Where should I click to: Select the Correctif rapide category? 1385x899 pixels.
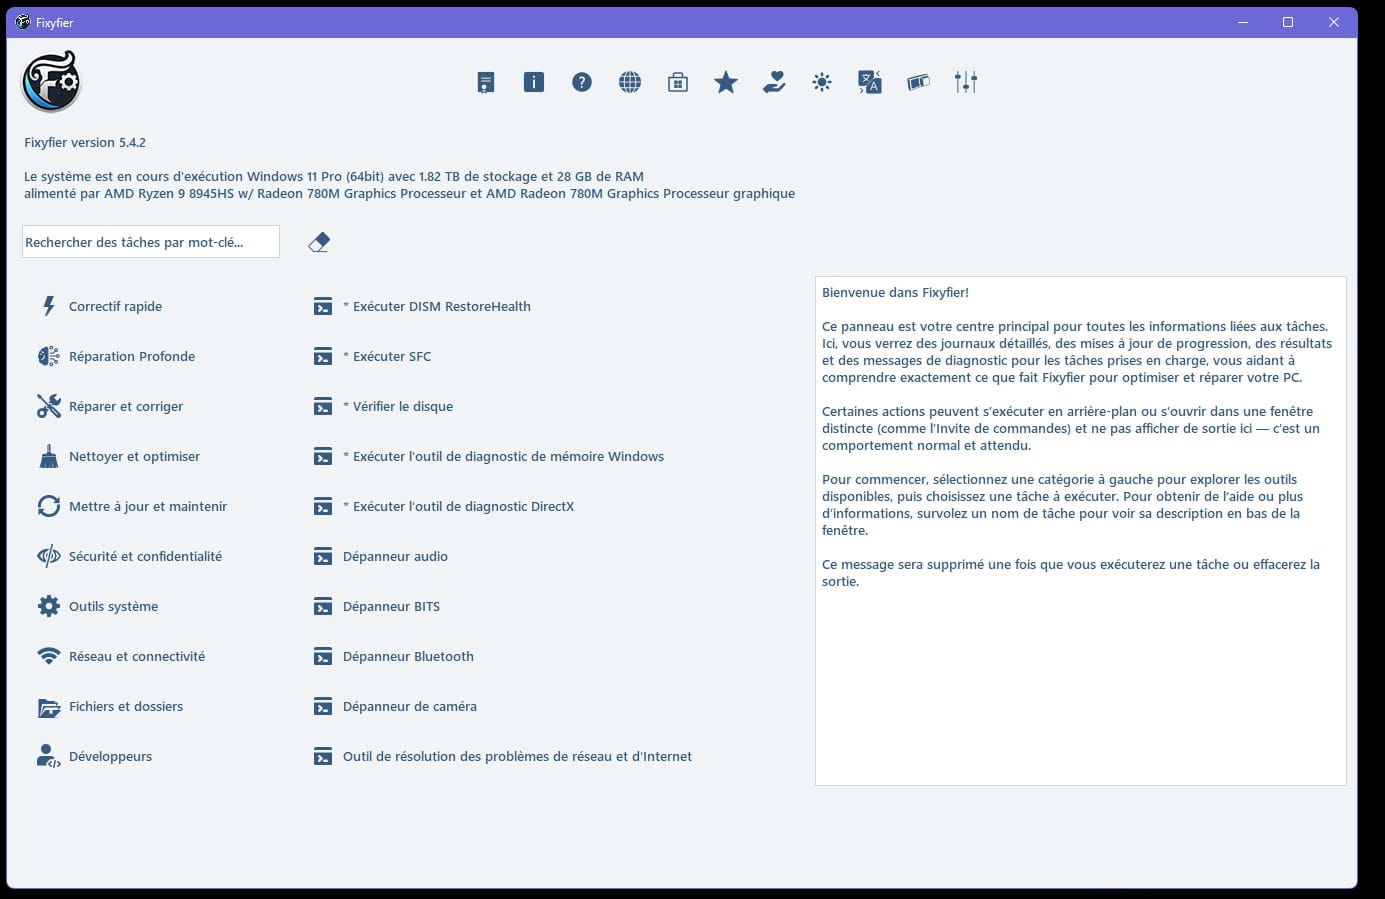tap(115, 306)
